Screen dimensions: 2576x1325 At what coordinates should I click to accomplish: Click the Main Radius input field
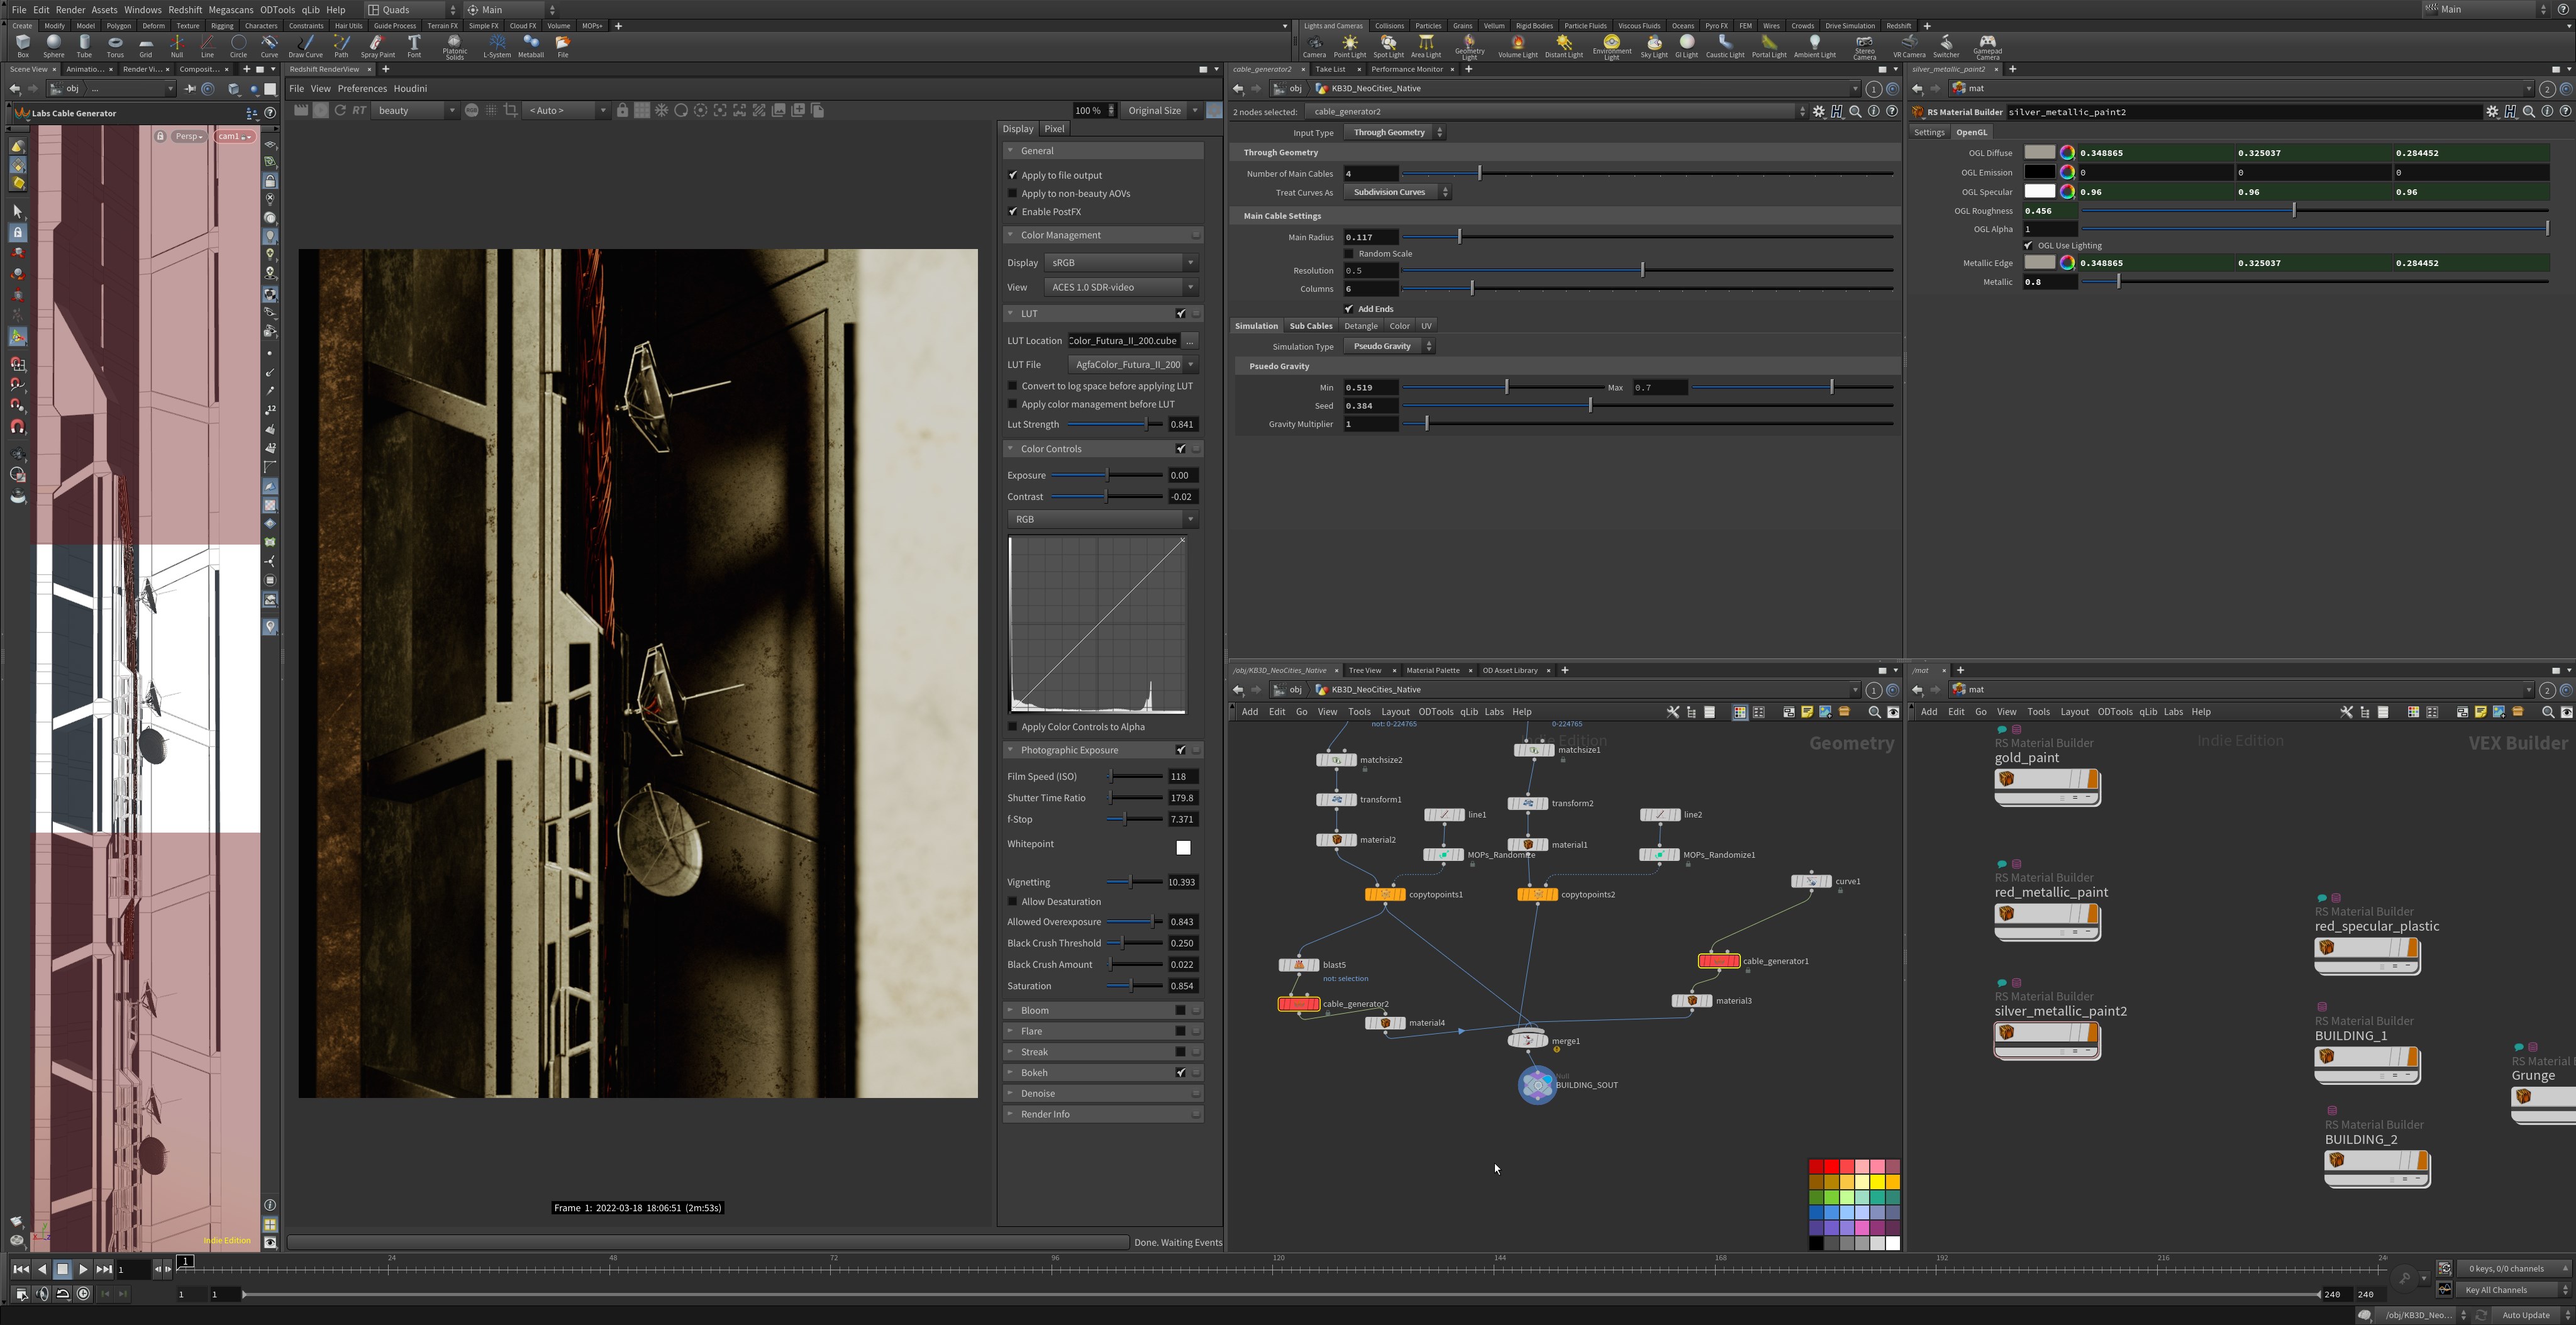click(x=1371, y=237)
